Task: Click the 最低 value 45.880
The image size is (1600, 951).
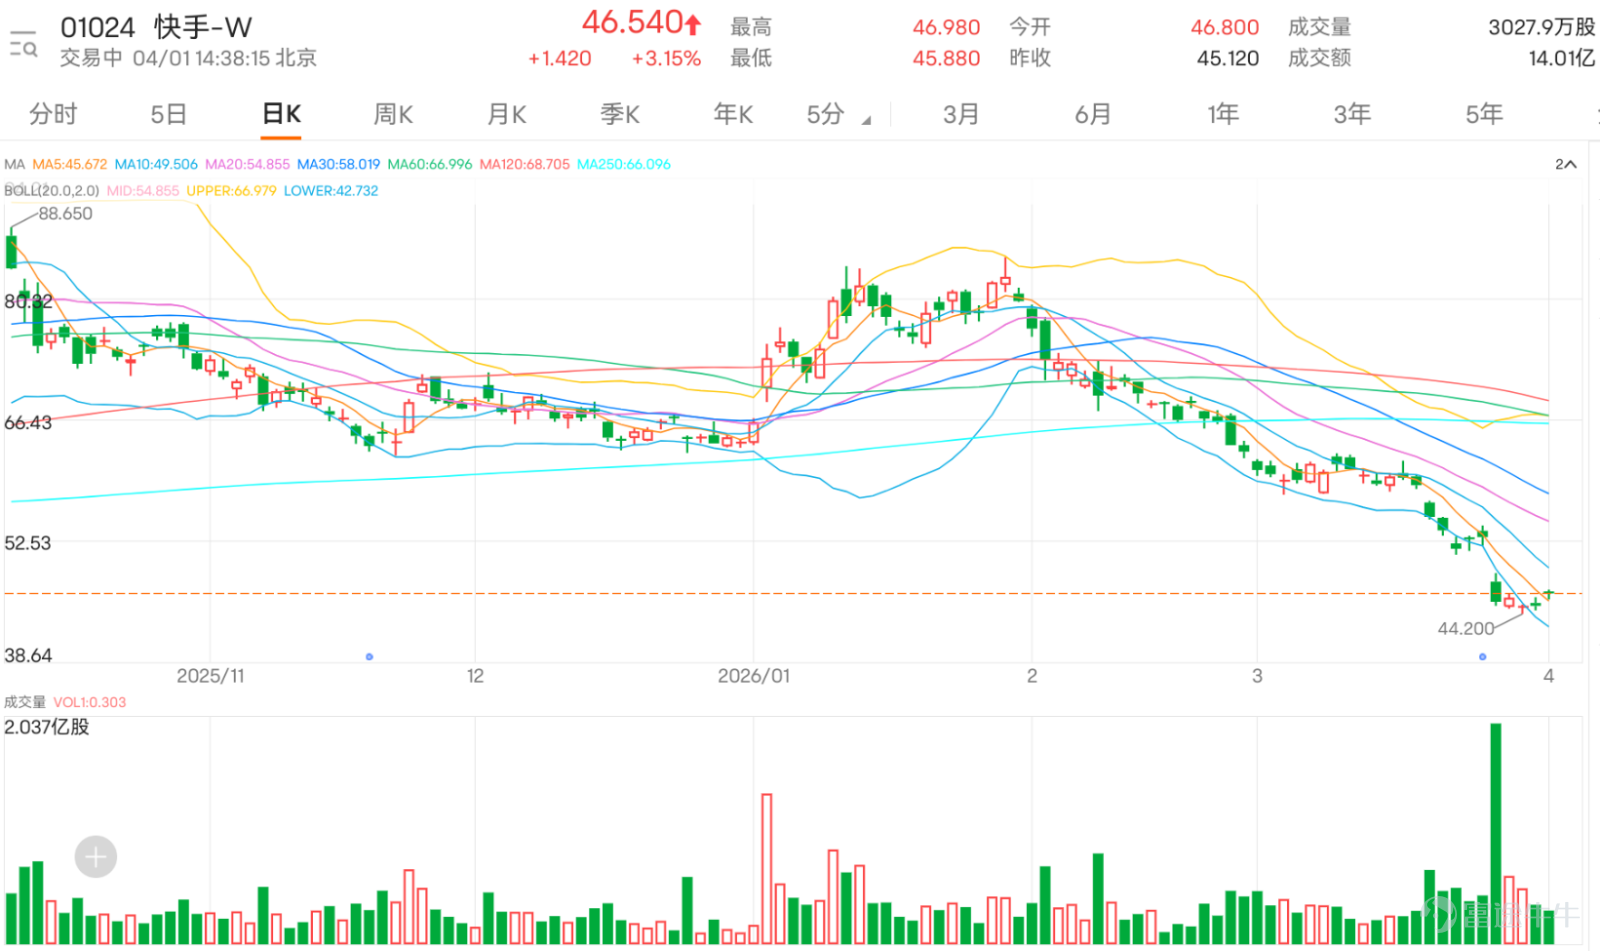Action: (x=946, y=58)
